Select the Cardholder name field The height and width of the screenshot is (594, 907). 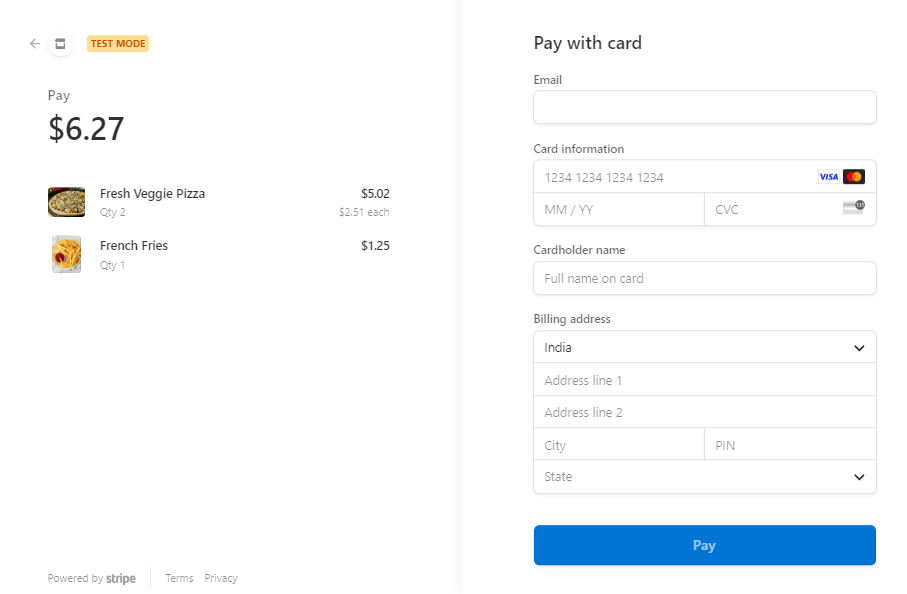704,278
